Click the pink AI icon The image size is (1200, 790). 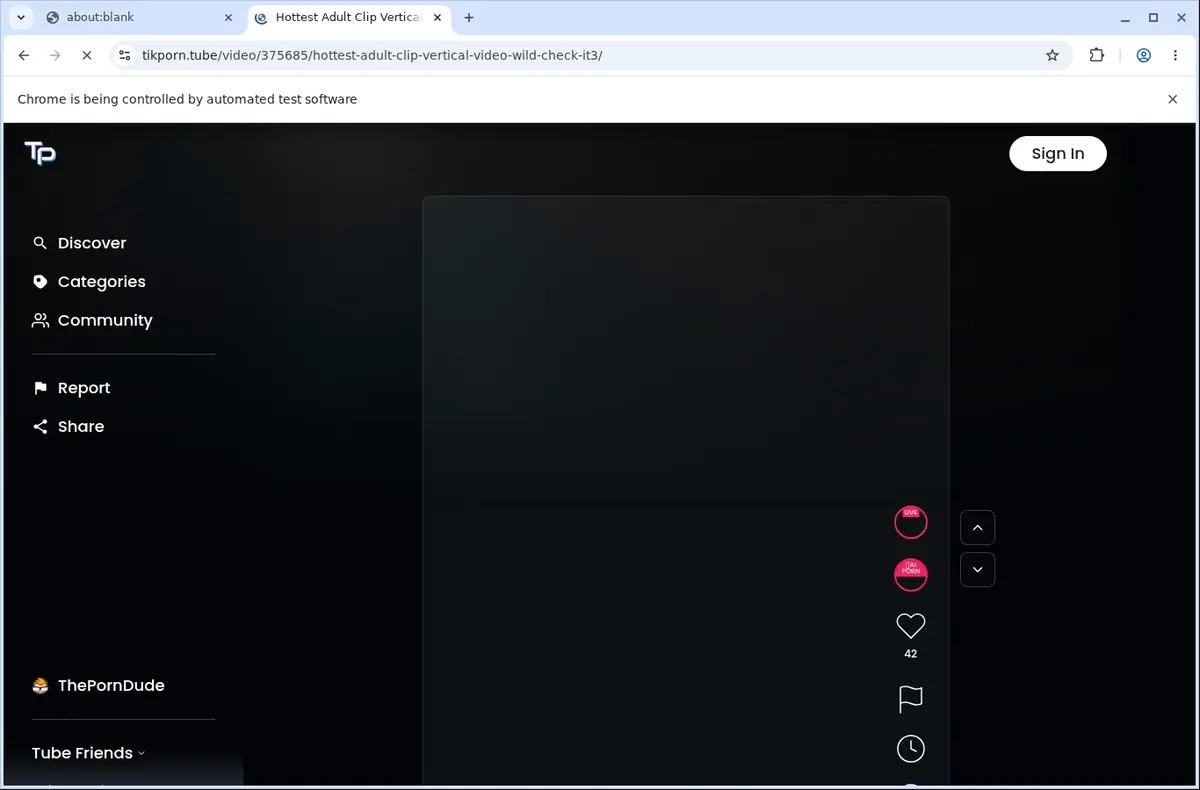(910, 575)
